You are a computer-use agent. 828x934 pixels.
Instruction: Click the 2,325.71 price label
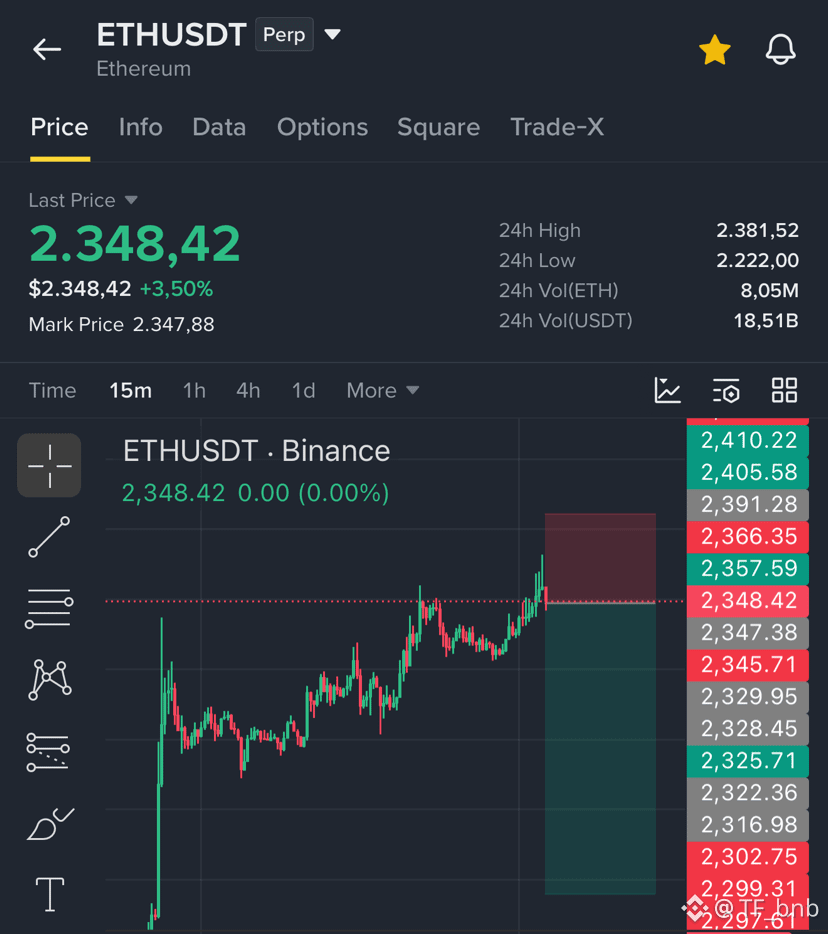(748, 761)
